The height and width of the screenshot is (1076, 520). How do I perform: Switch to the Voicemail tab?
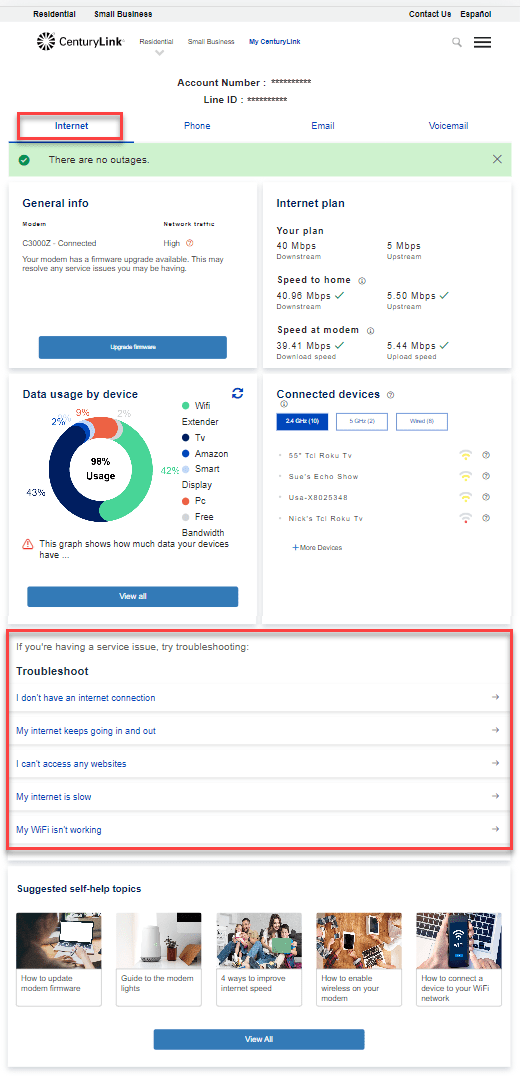[449, 126]
